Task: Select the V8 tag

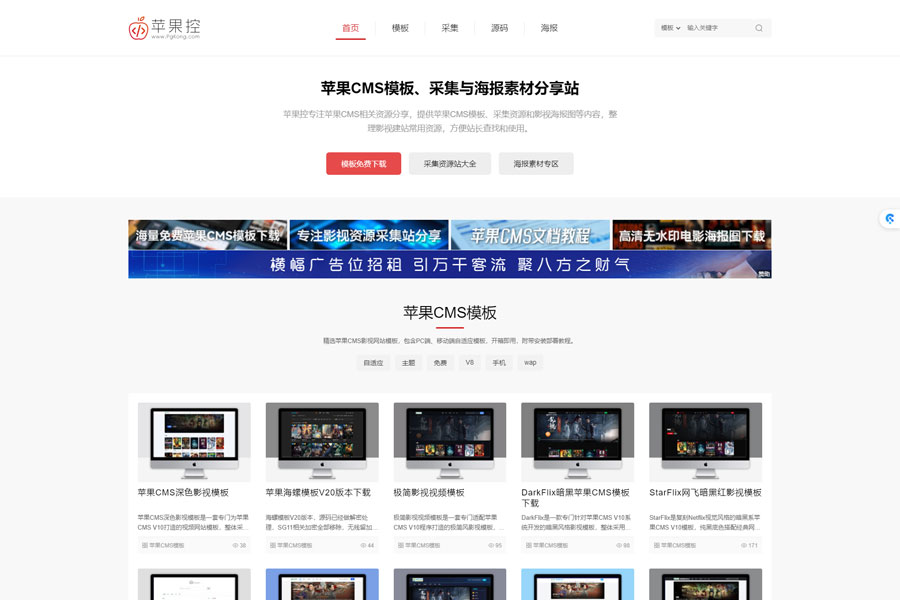Action: click(x=470, y=363)
